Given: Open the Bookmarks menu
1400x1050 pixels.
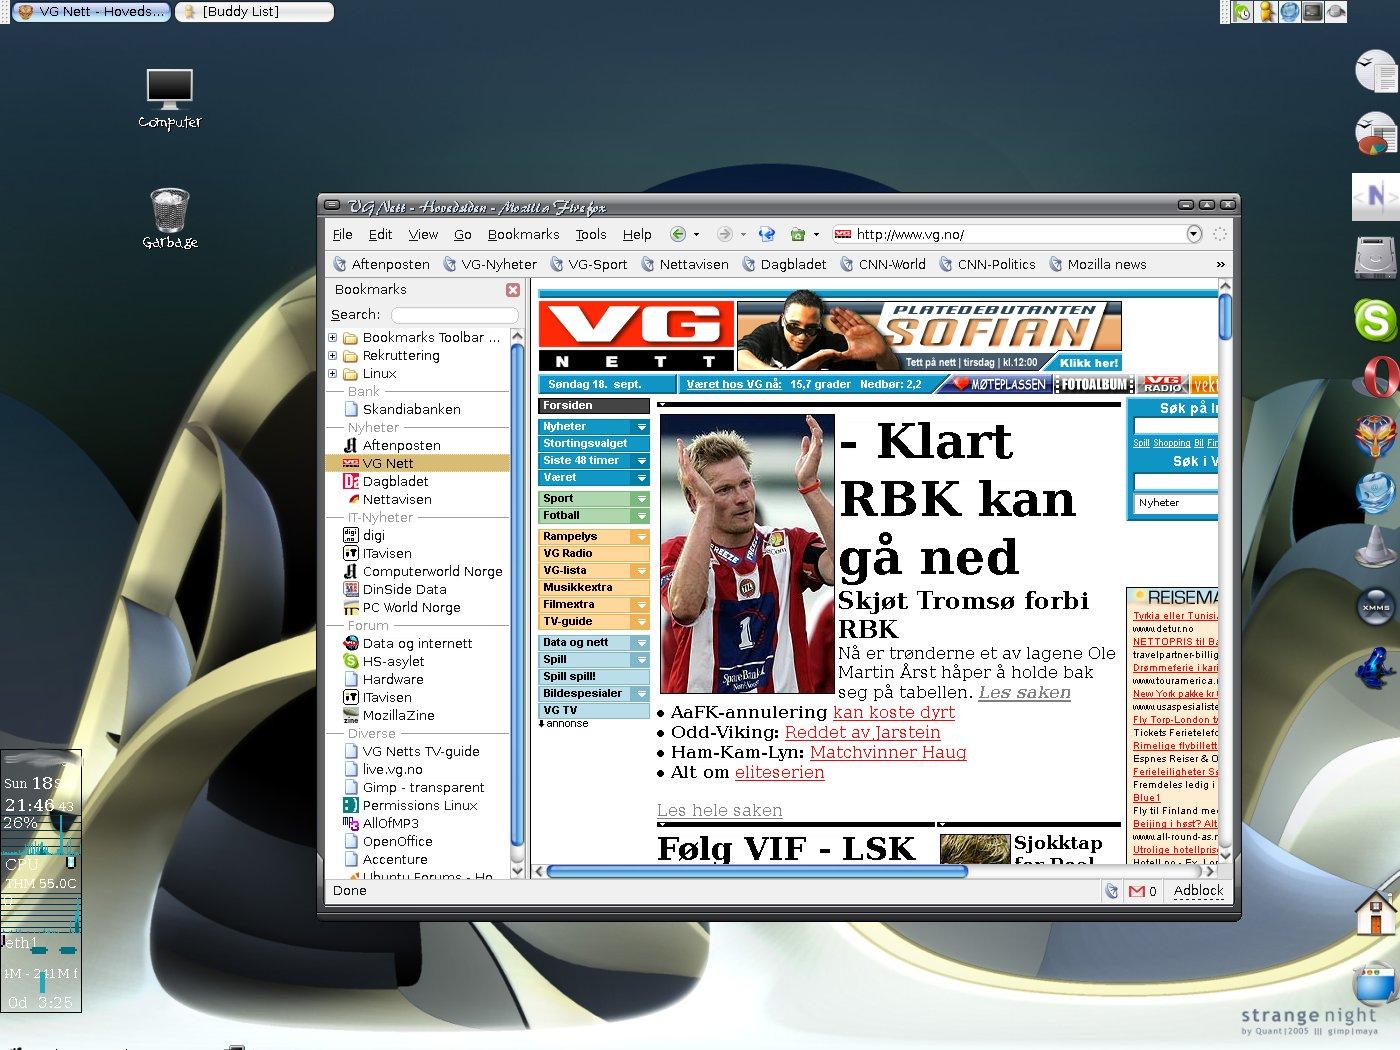Looking at the screenshot, I should point(523,234).
